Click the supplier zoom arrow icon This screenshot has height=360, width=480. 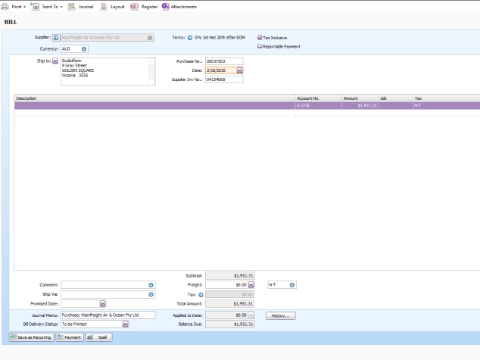pos(56,38)
